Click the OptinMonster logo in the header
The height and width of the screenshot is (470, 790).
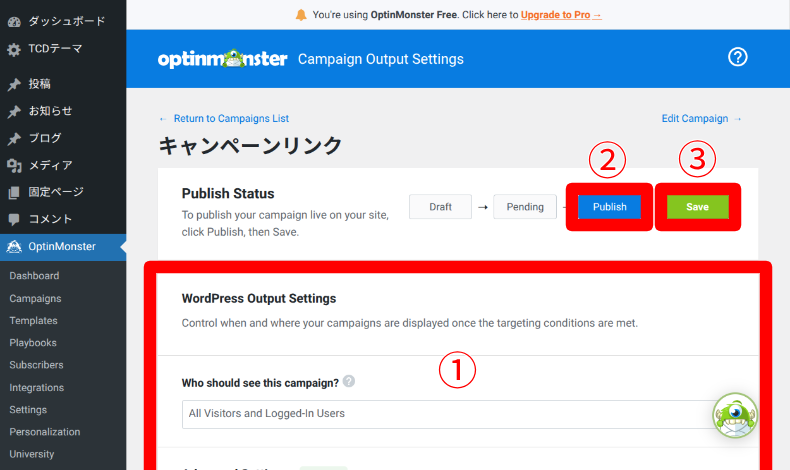click(x=222, y=59)
